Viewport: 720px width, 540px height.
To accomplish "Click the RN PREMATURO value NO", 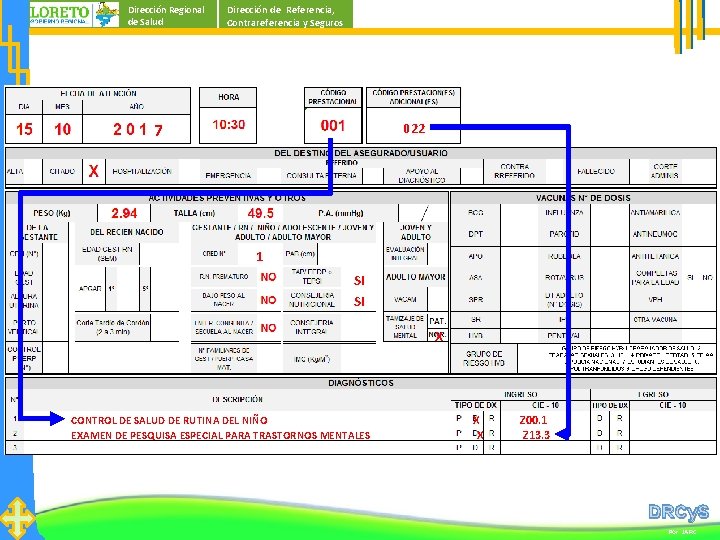I will tap(268, 277).
